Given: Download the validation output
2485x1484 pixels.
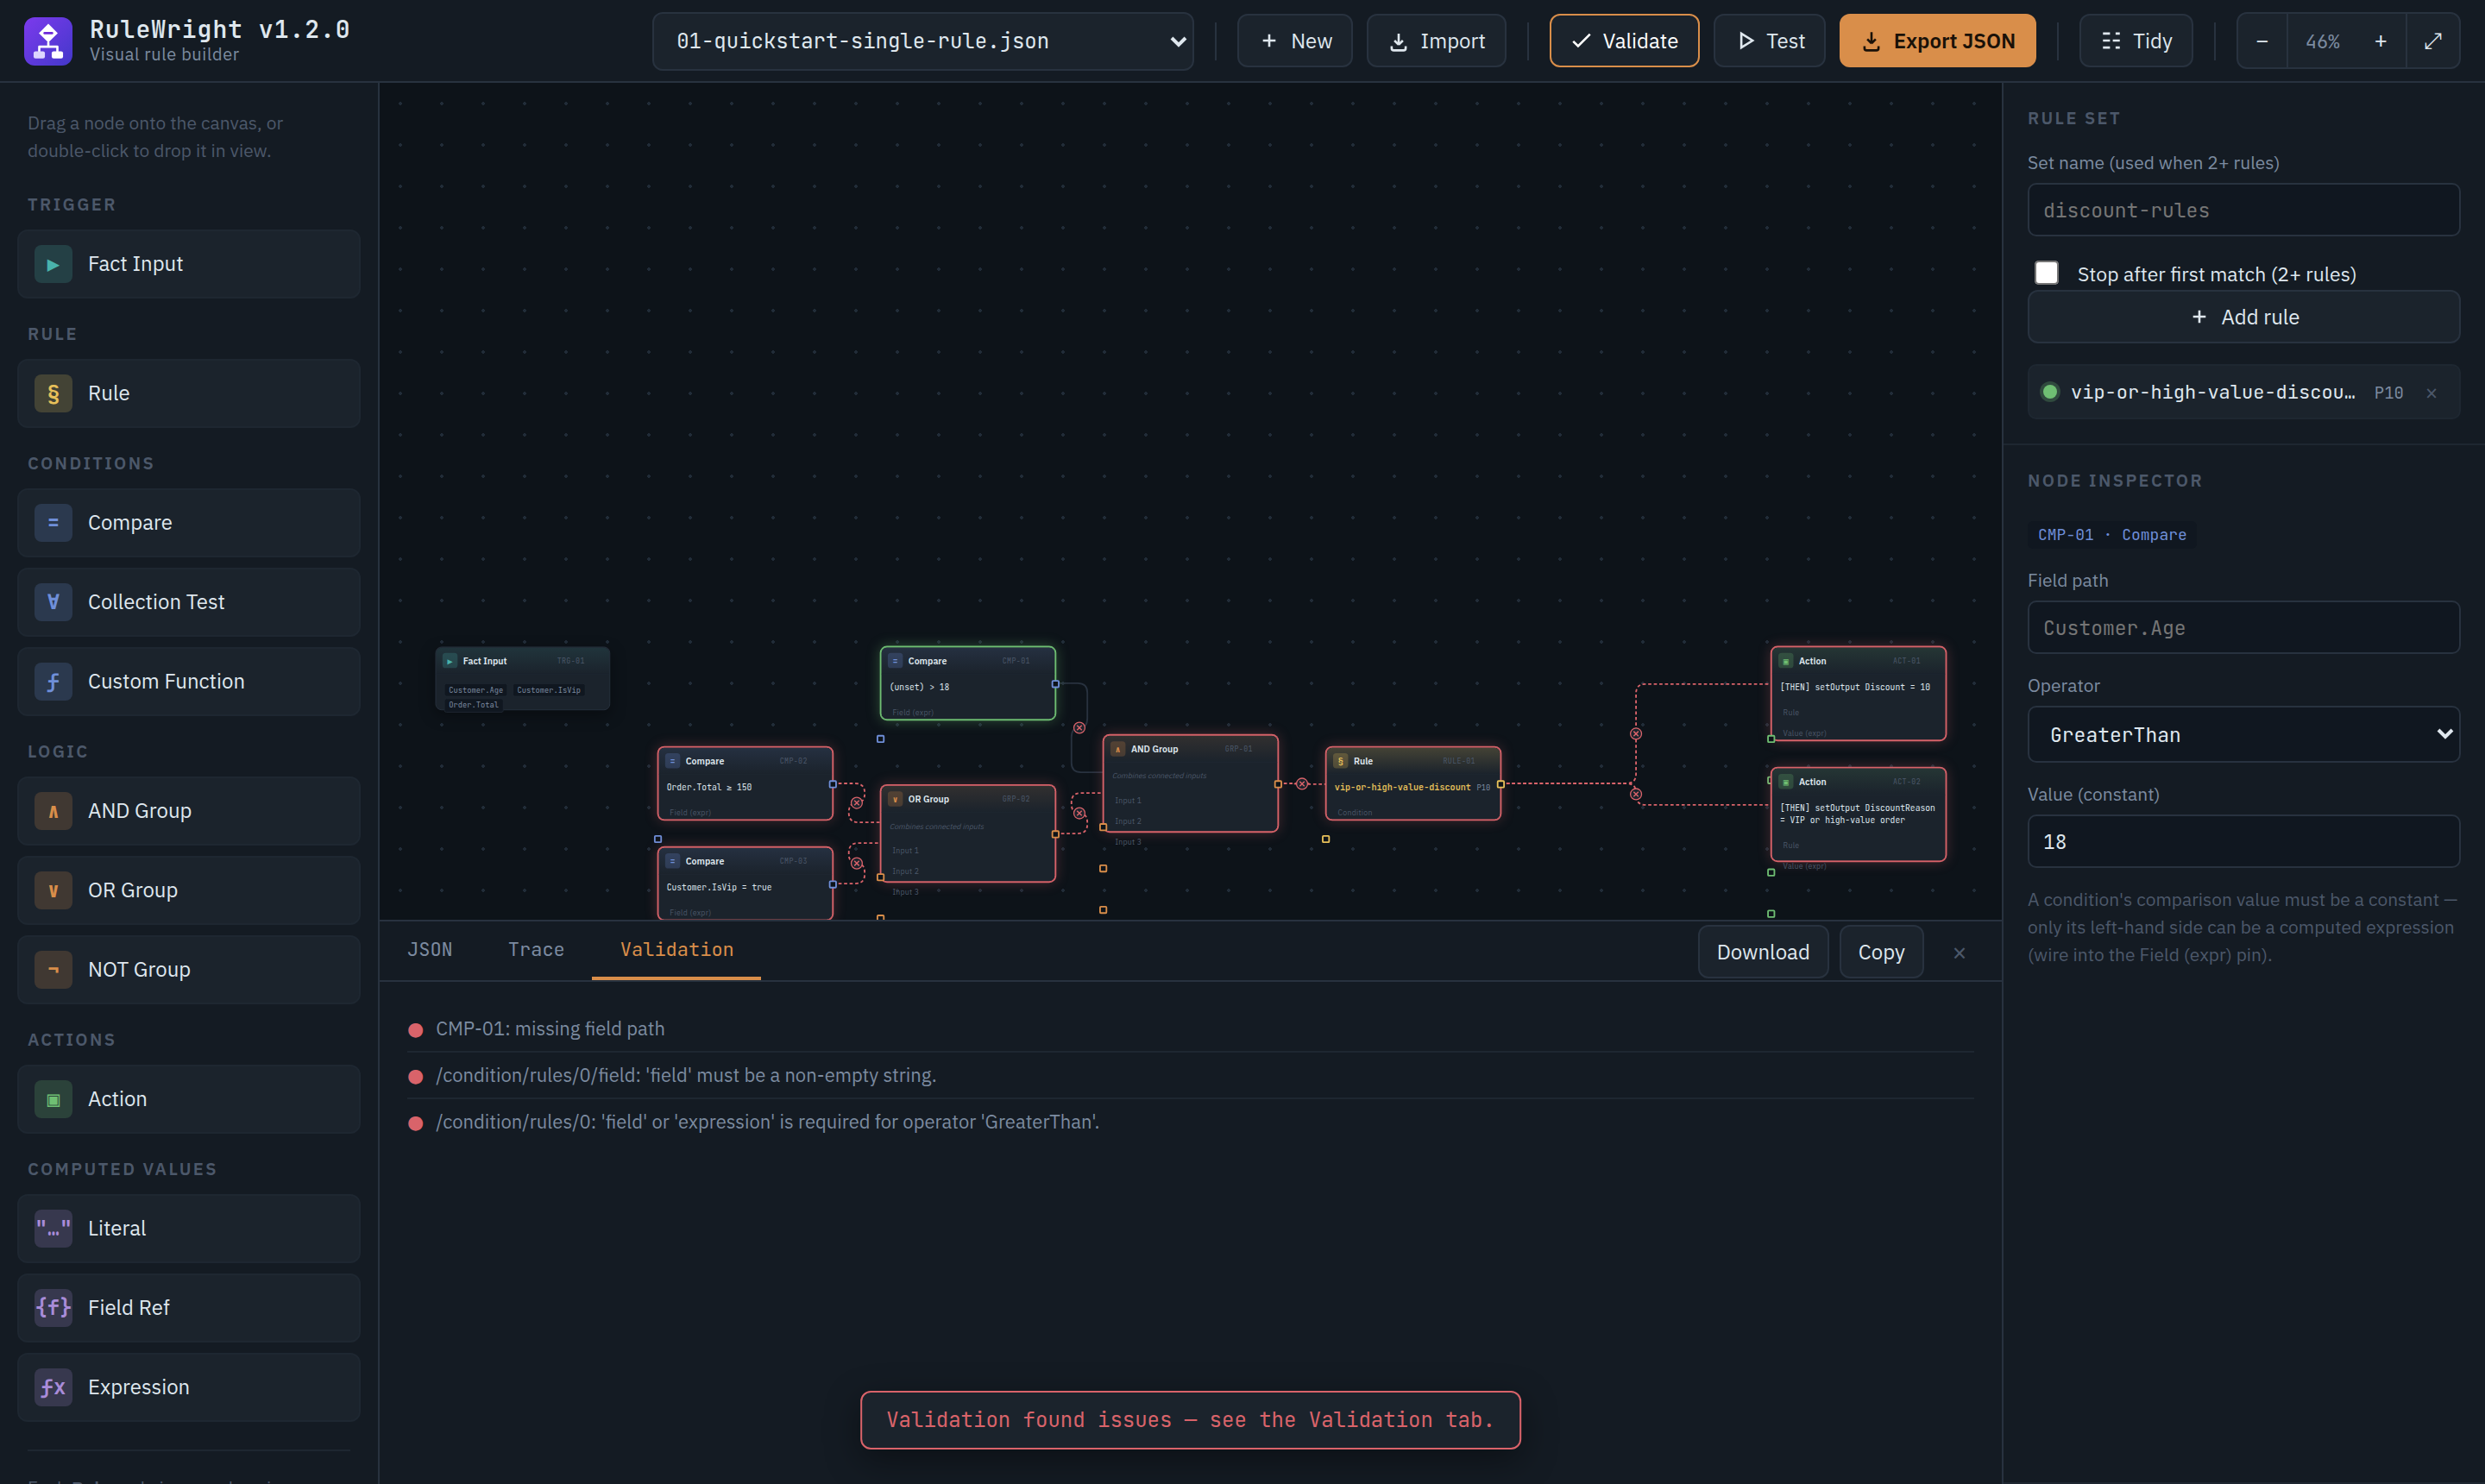Looking at the screenshot, I should (1762, 952).
